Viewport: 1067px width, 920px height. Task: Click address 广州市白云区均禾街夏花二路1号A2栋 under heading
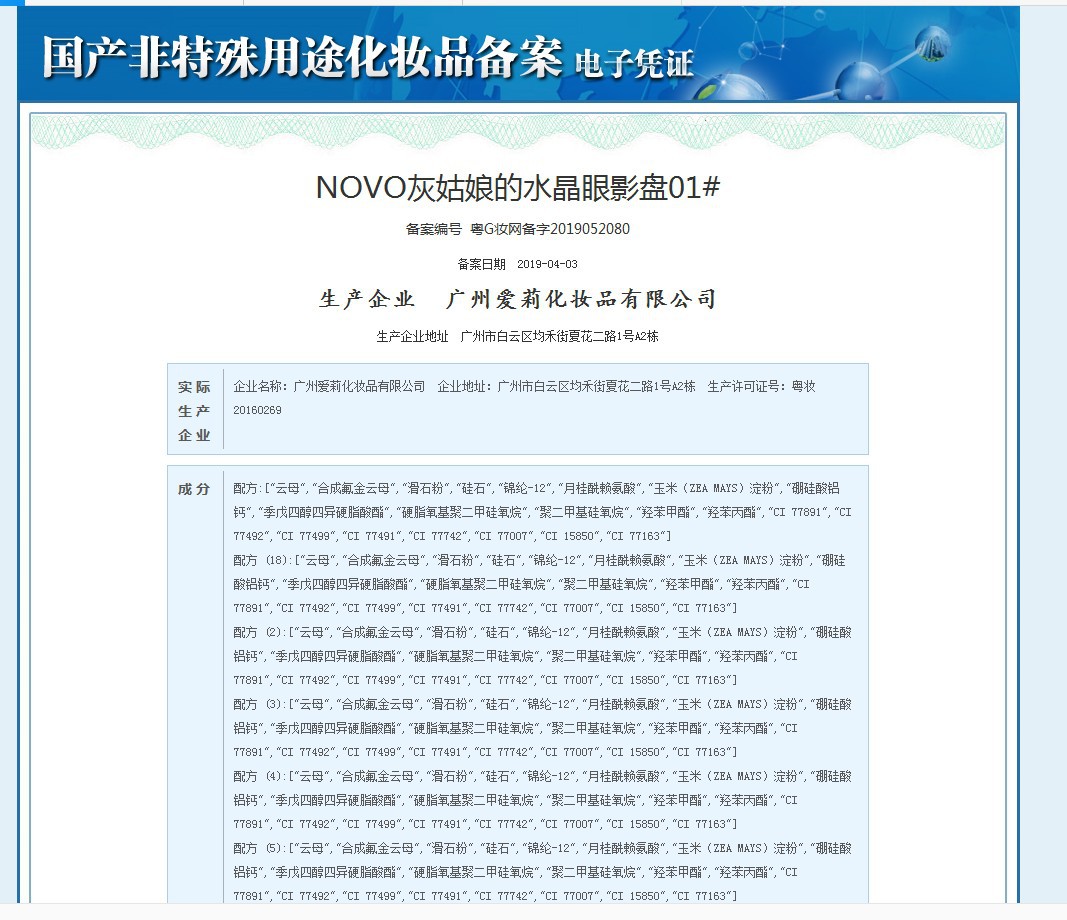pyautogui.click(x=559, y=336)
